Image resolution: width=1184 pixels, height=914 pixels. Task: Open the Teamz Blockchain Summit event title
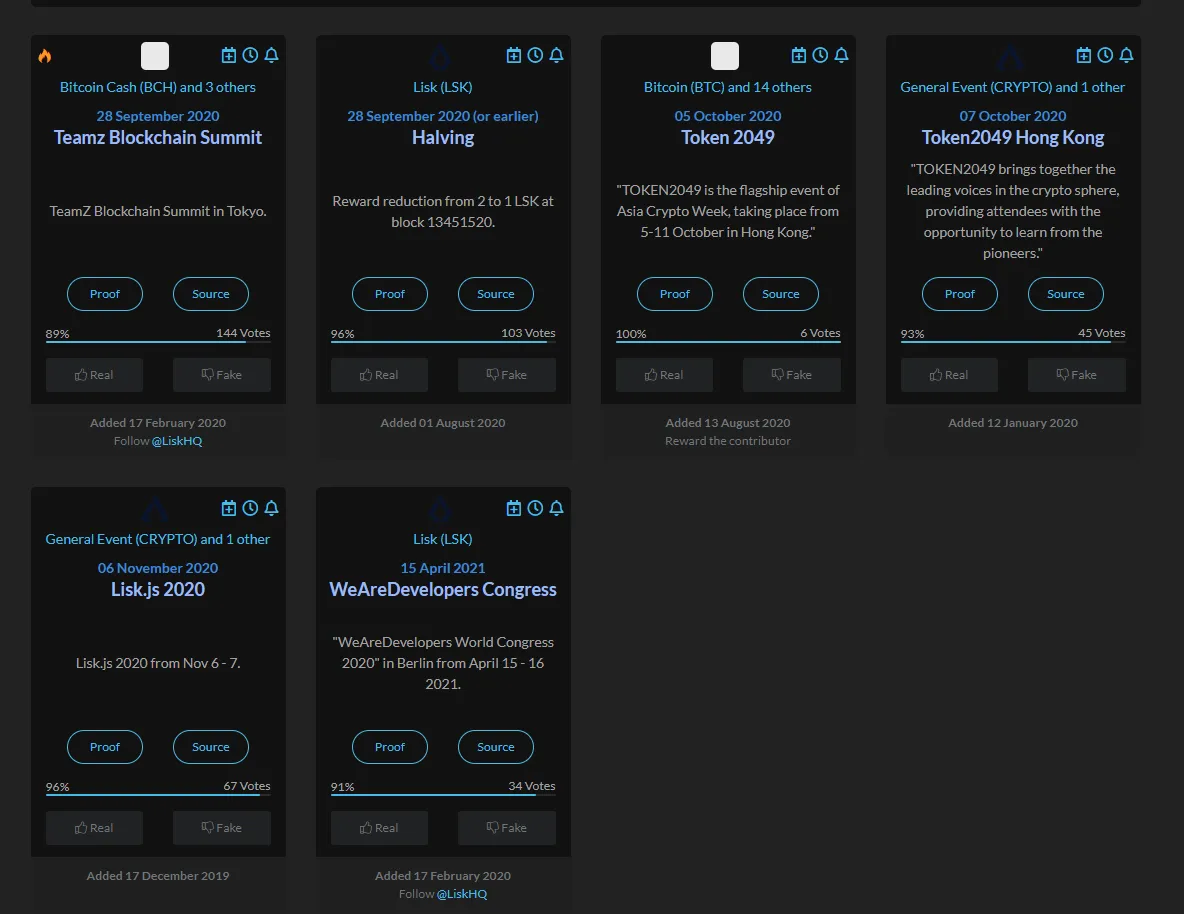[x=158, y=137]
